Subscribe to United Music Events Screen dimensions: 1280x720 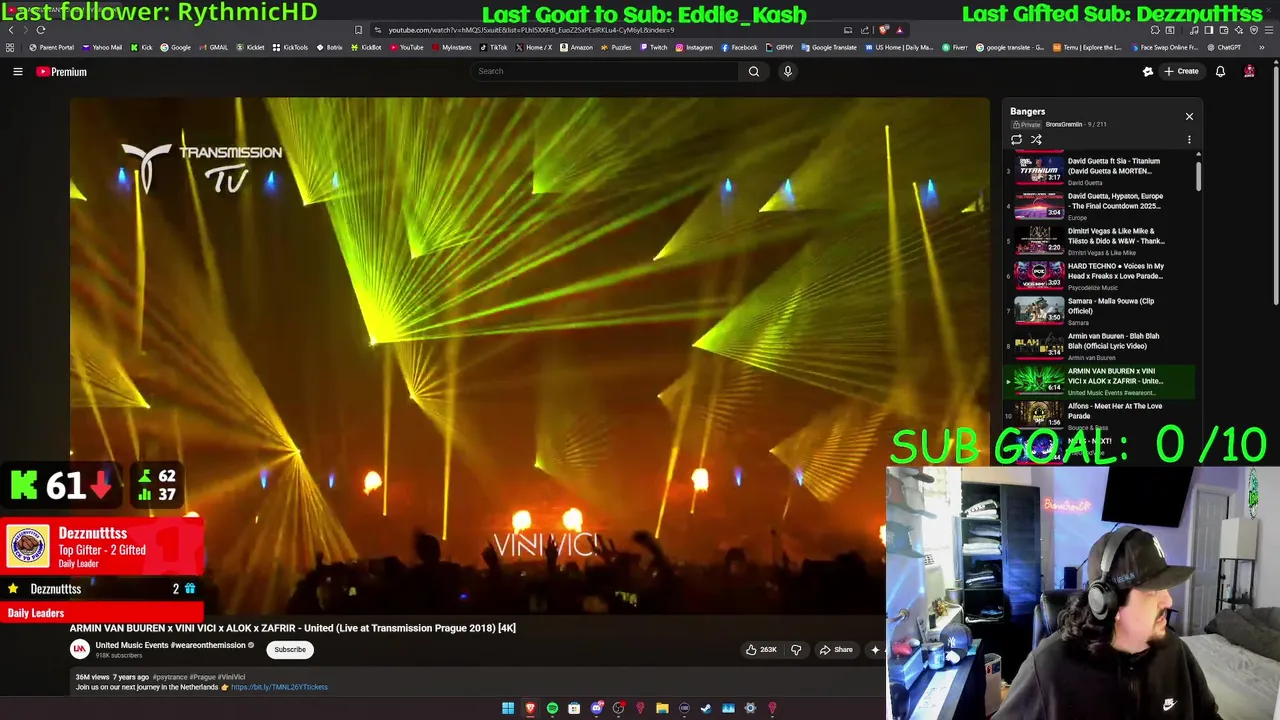[x=290, y=650]
